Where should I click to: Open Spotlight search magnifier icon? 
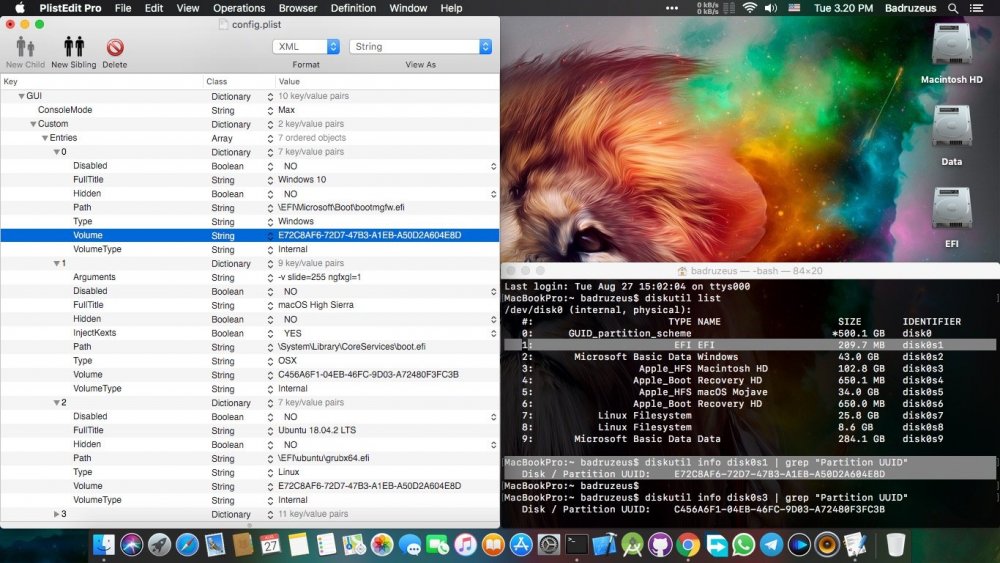(953, 8)
